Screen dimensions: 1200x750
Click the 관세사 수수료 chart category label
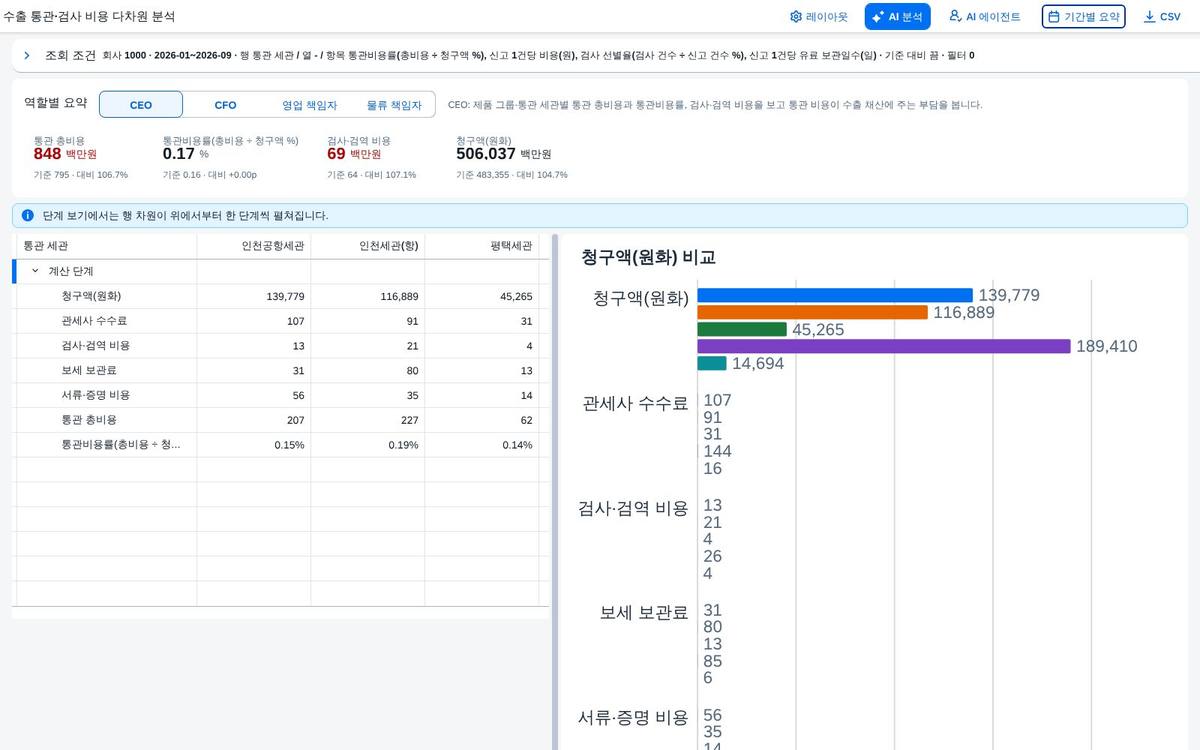(x=636, y=403)
